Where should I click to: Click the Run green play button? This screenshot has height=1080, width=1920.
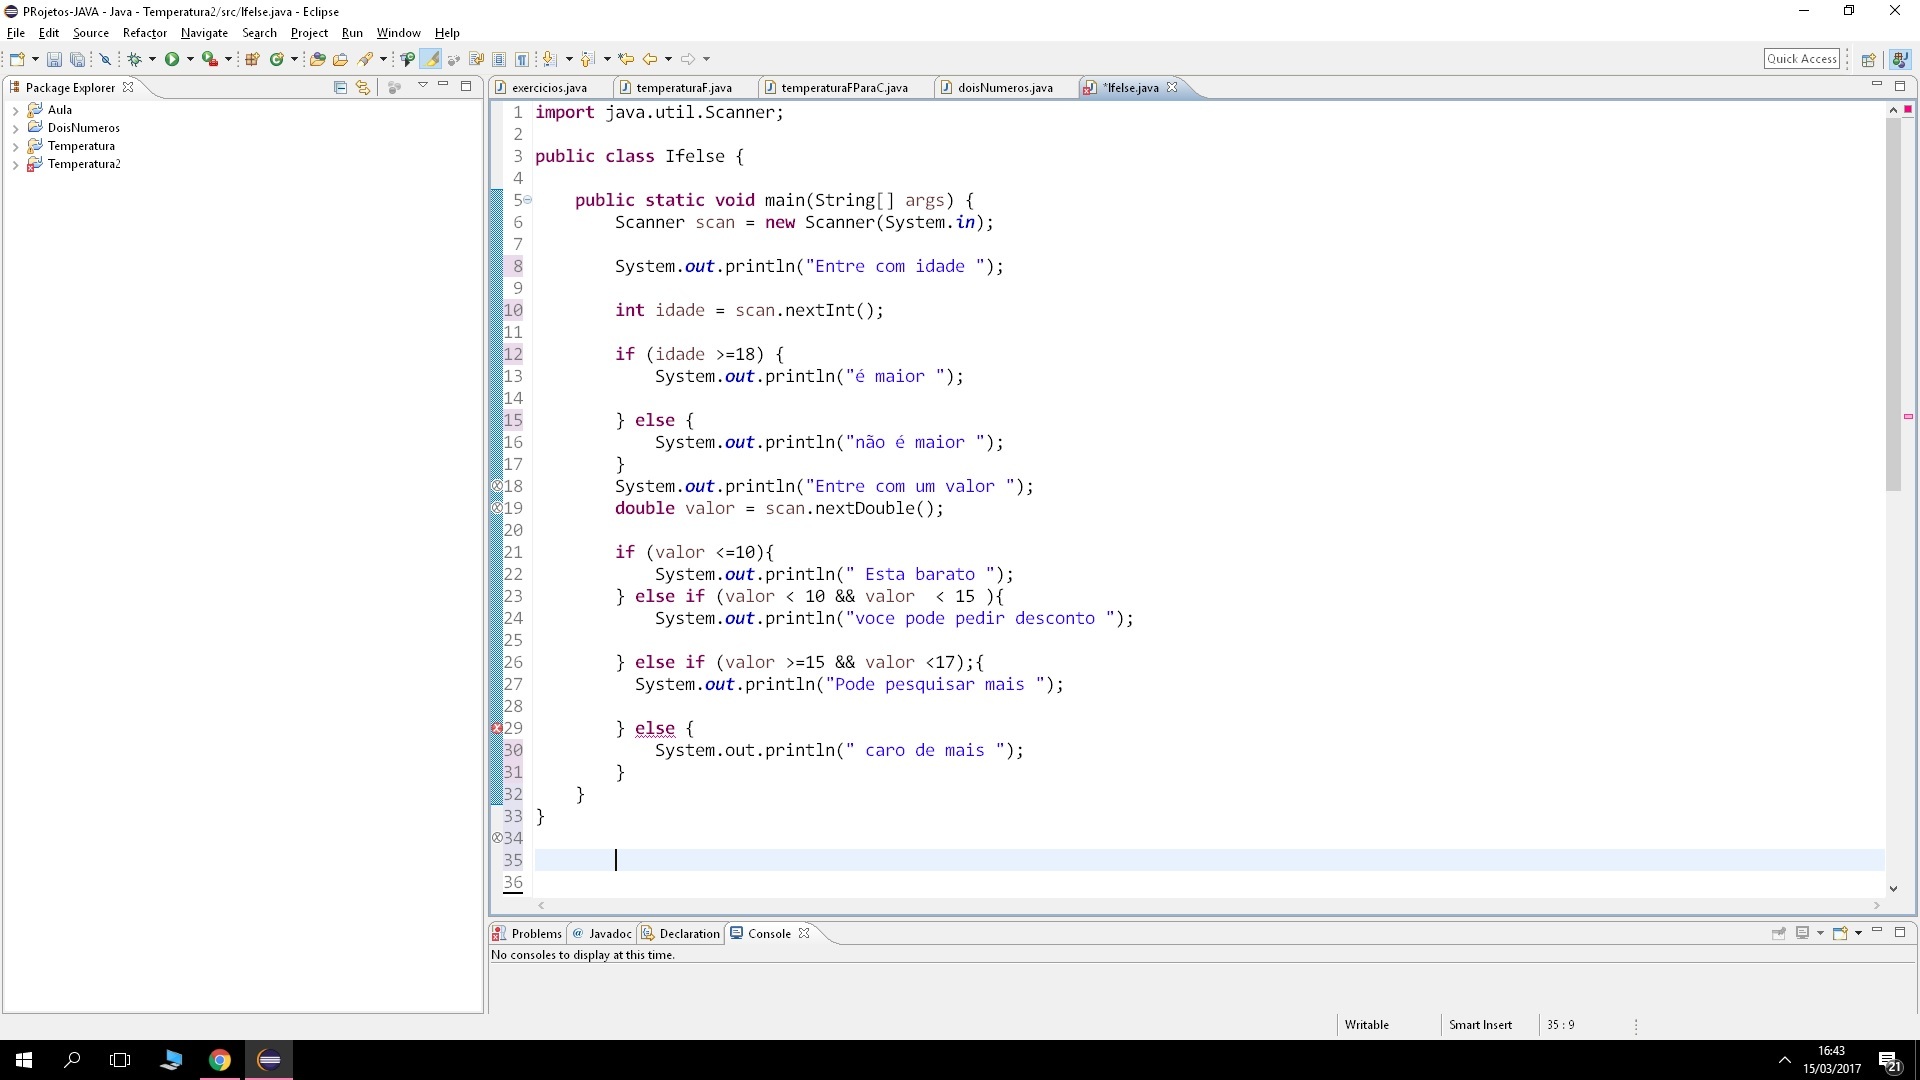coord(172,59)
